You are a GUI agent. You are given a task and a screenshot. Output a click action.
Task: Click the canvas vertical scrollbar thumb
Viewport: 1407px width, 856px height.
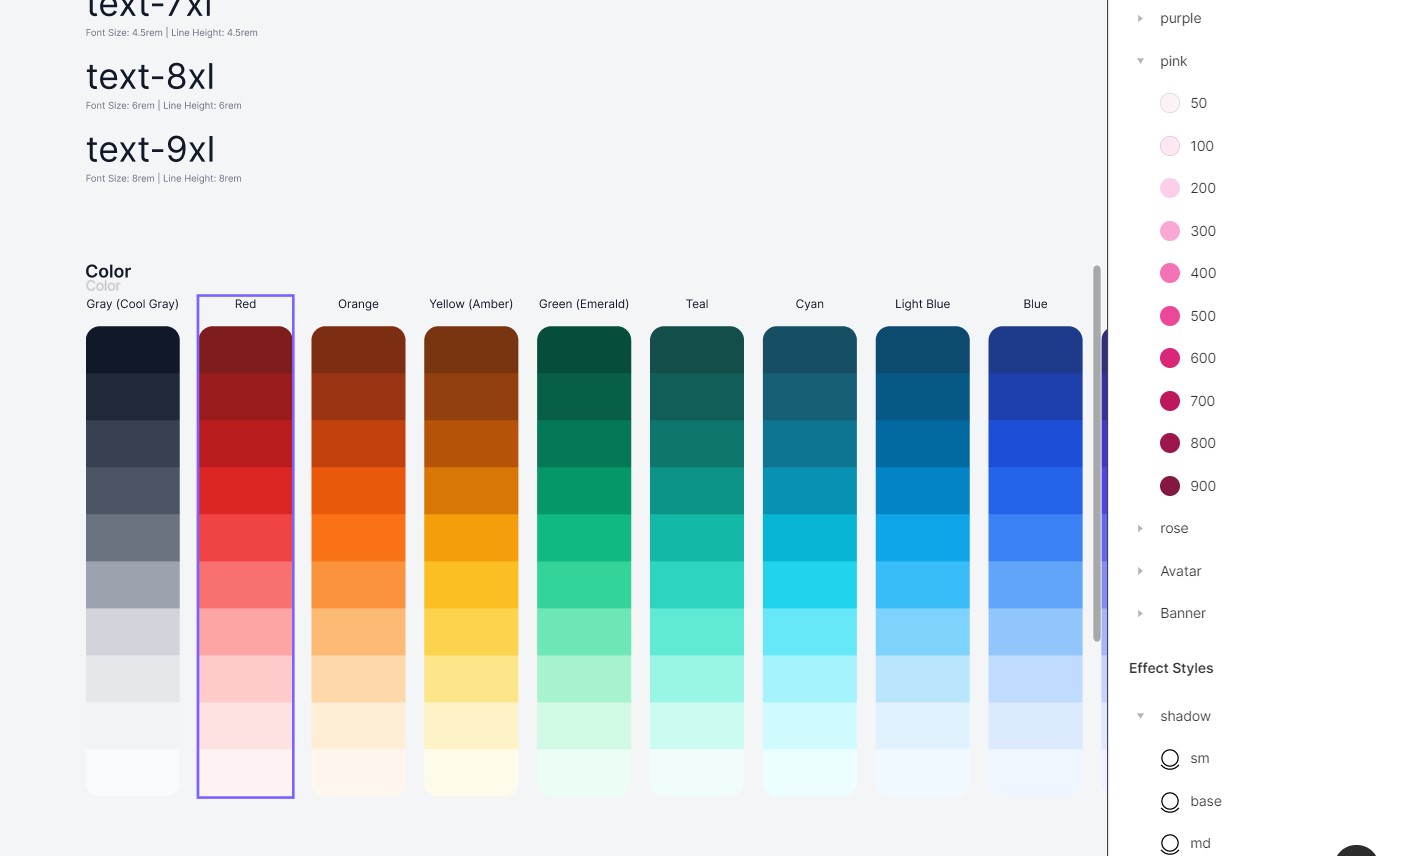point(1097,453)
